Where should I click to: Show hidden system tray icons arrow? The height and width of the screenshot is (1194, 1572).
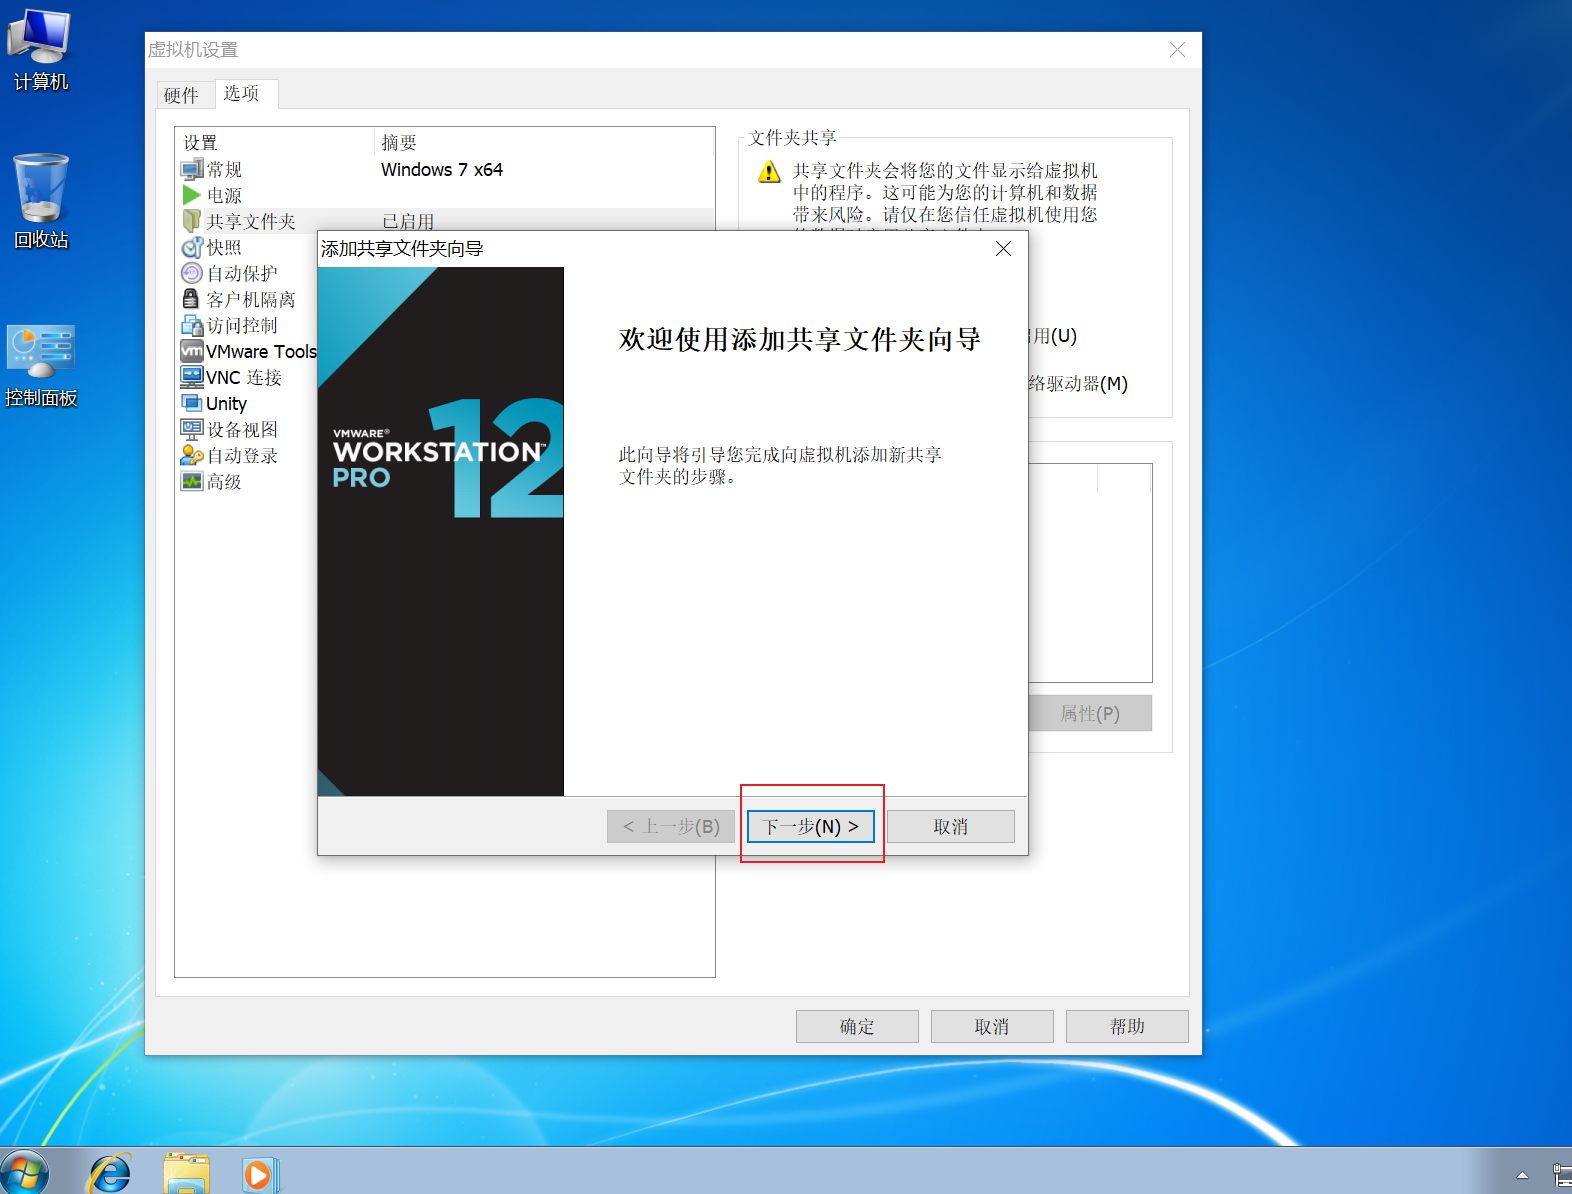pyautogui.click(x=1522, y=1175)
